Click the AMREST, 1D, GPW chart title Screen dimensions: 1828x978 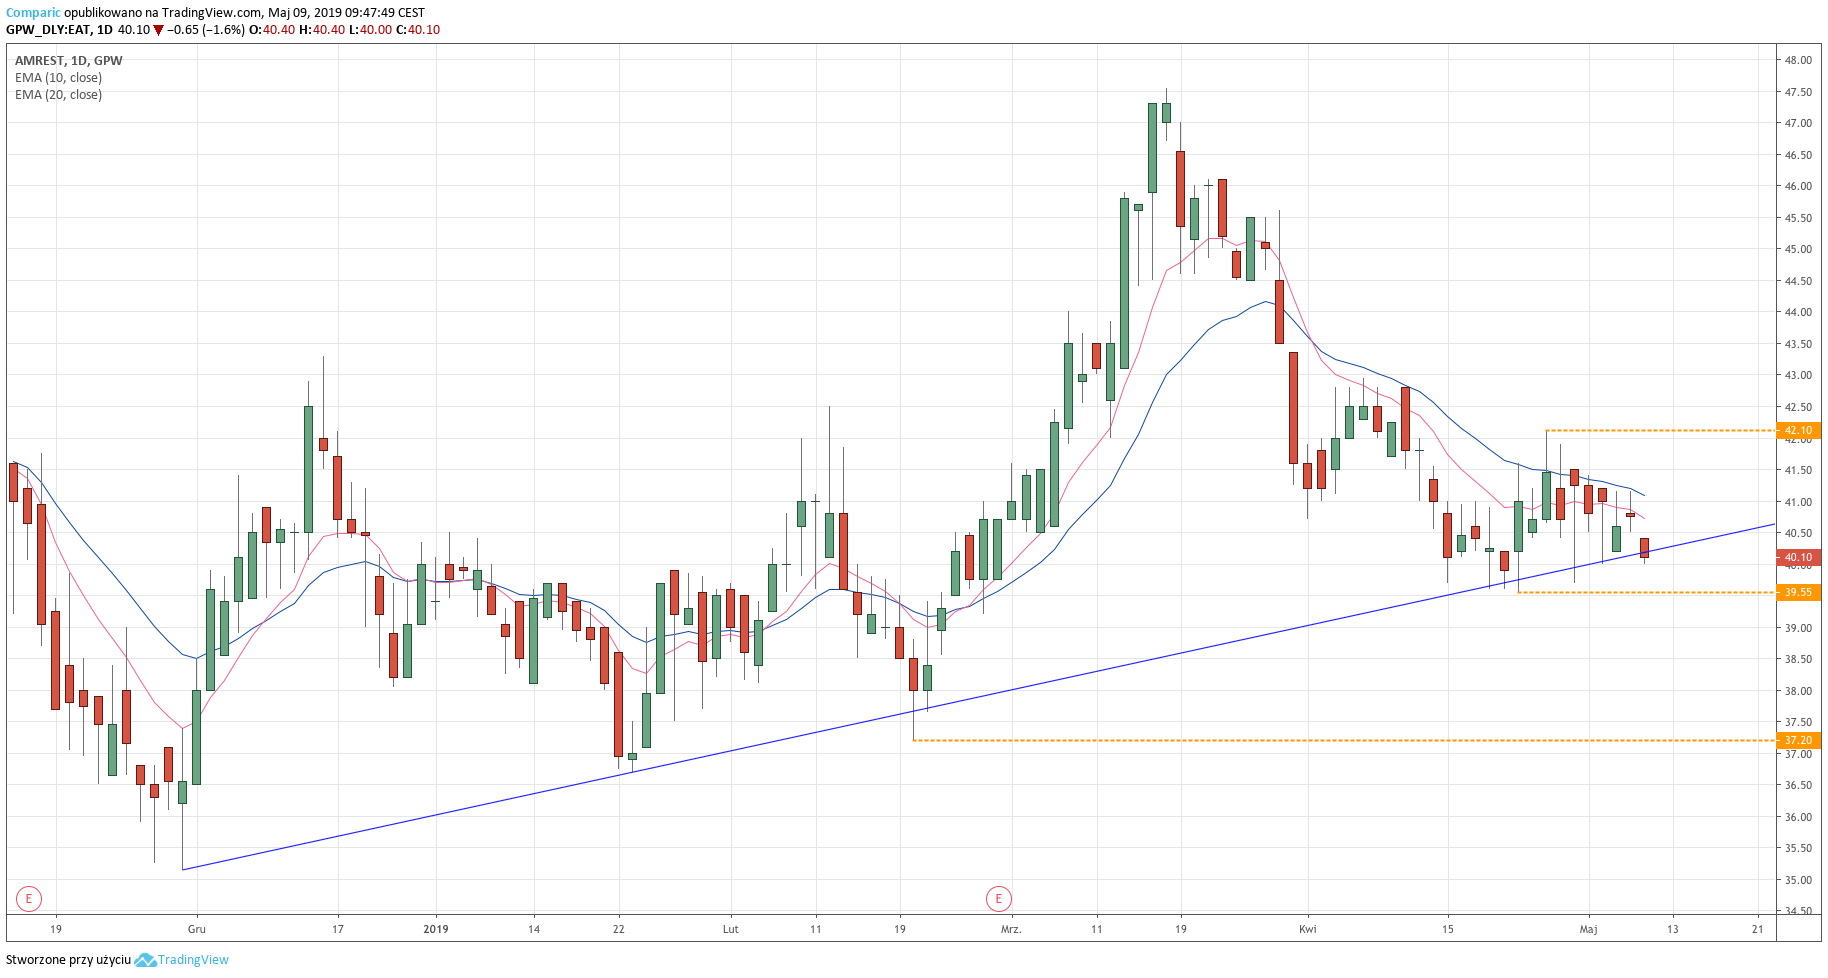tap(68, 61)
